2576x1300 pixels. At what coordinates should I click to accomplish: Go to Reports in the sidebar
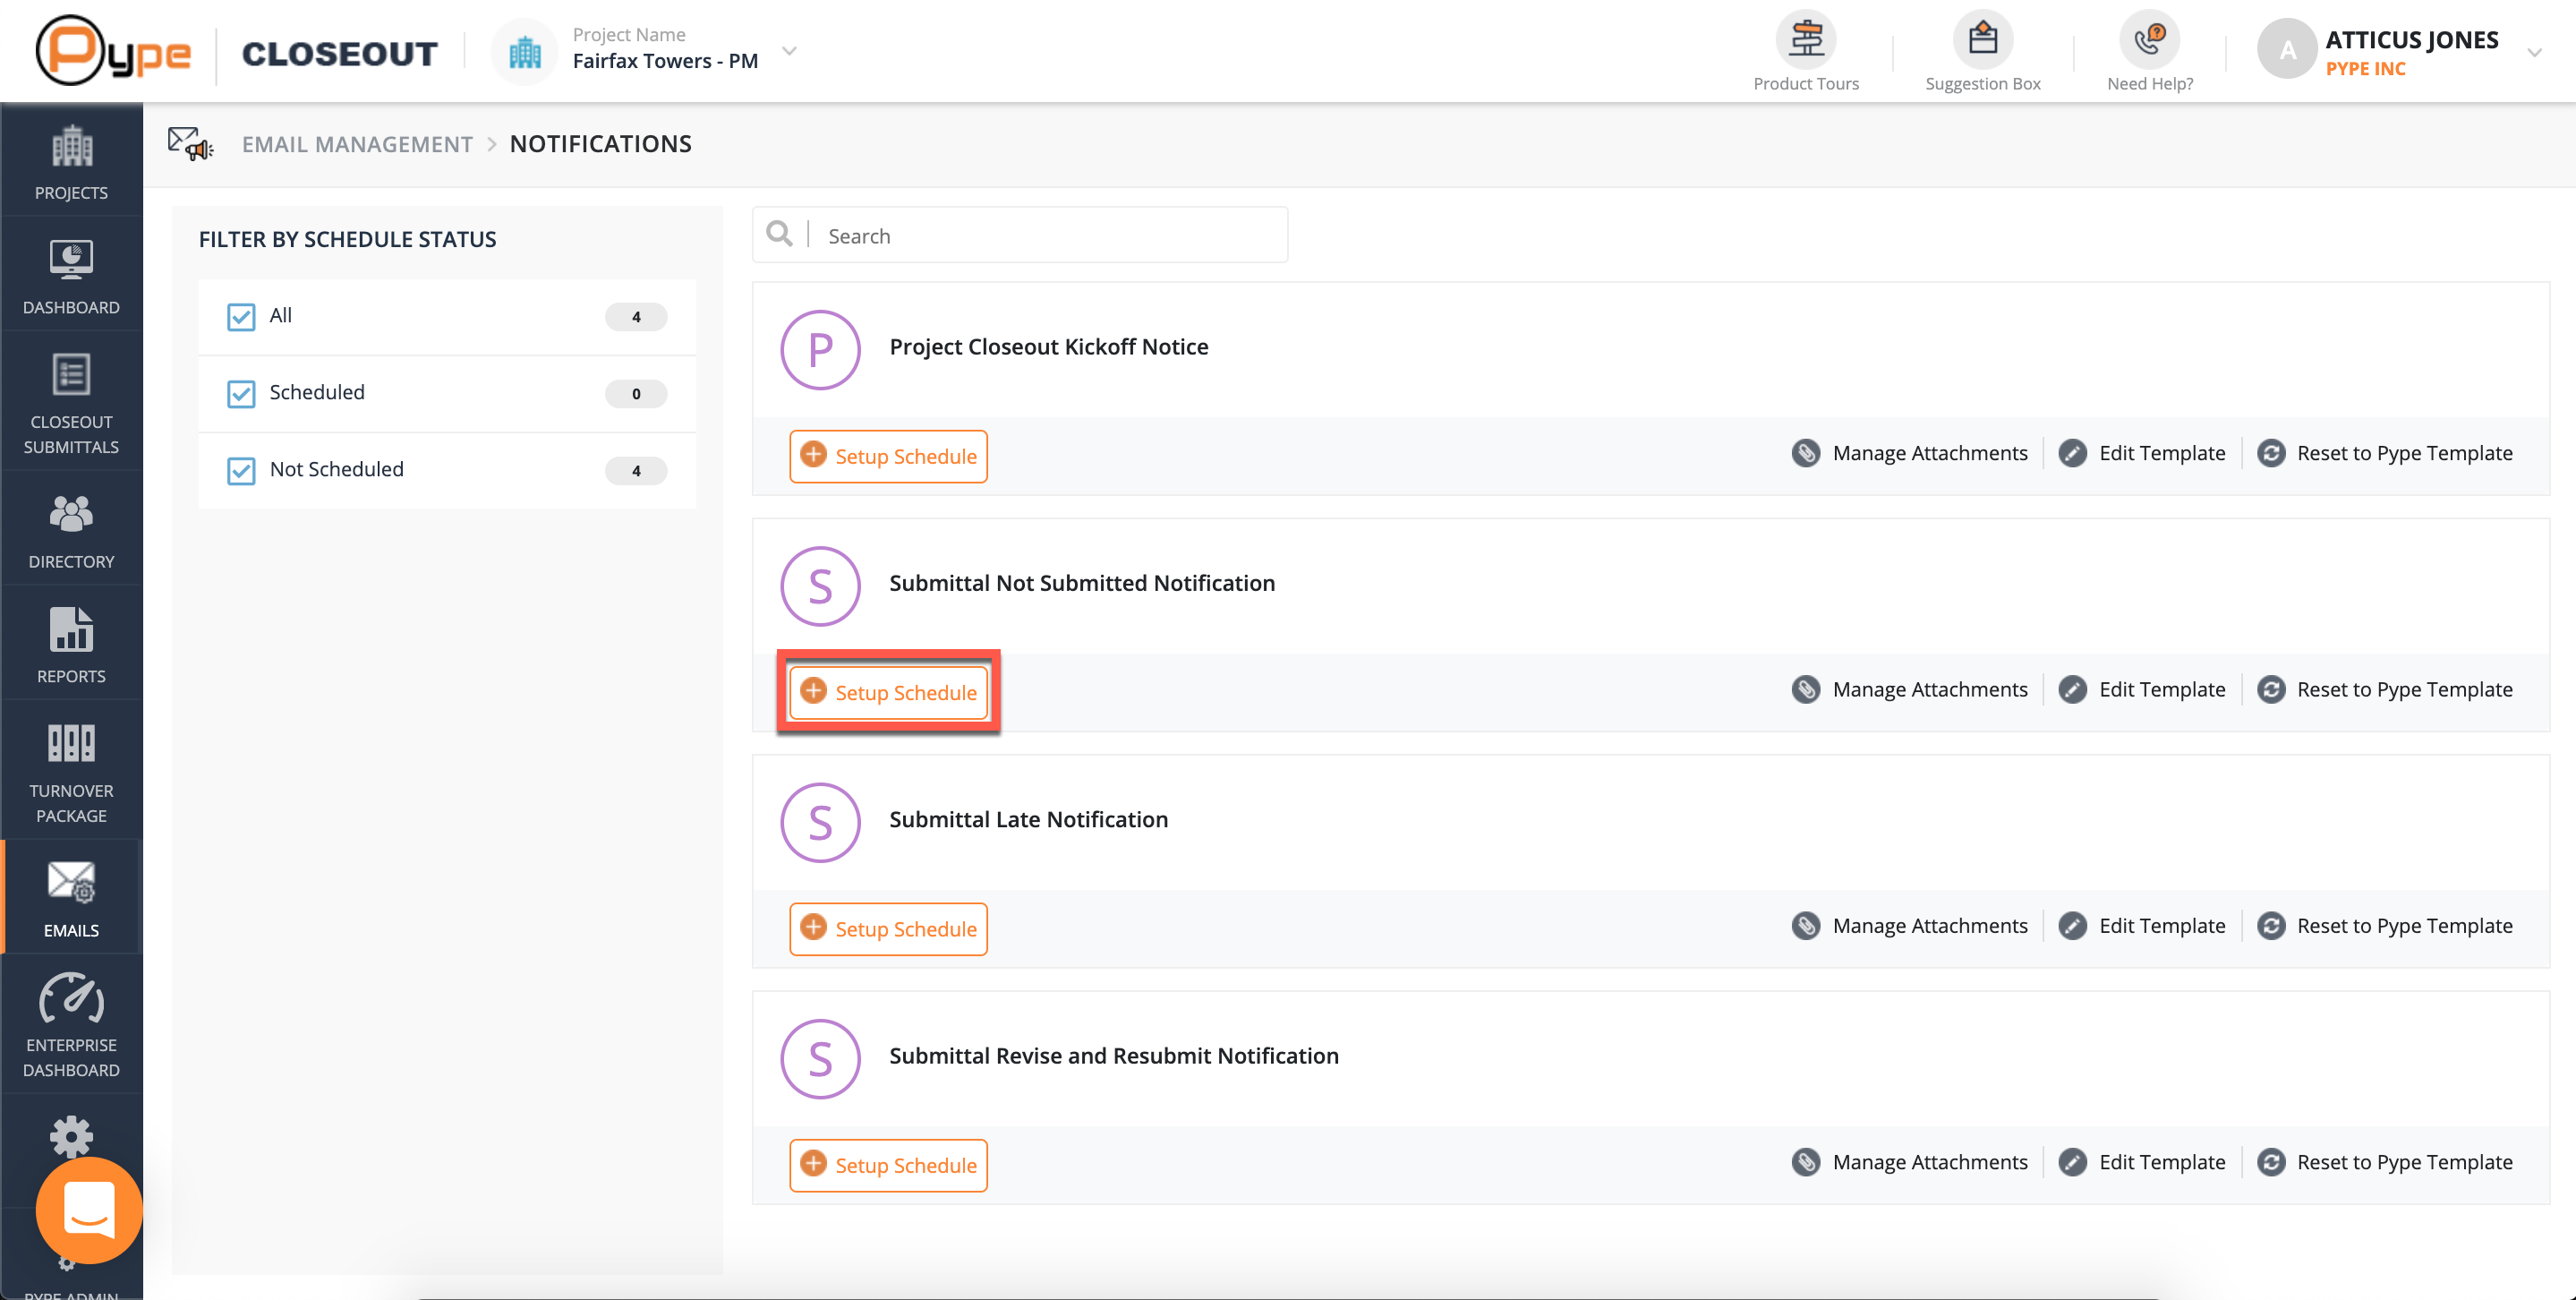click(x=71, y=645)
